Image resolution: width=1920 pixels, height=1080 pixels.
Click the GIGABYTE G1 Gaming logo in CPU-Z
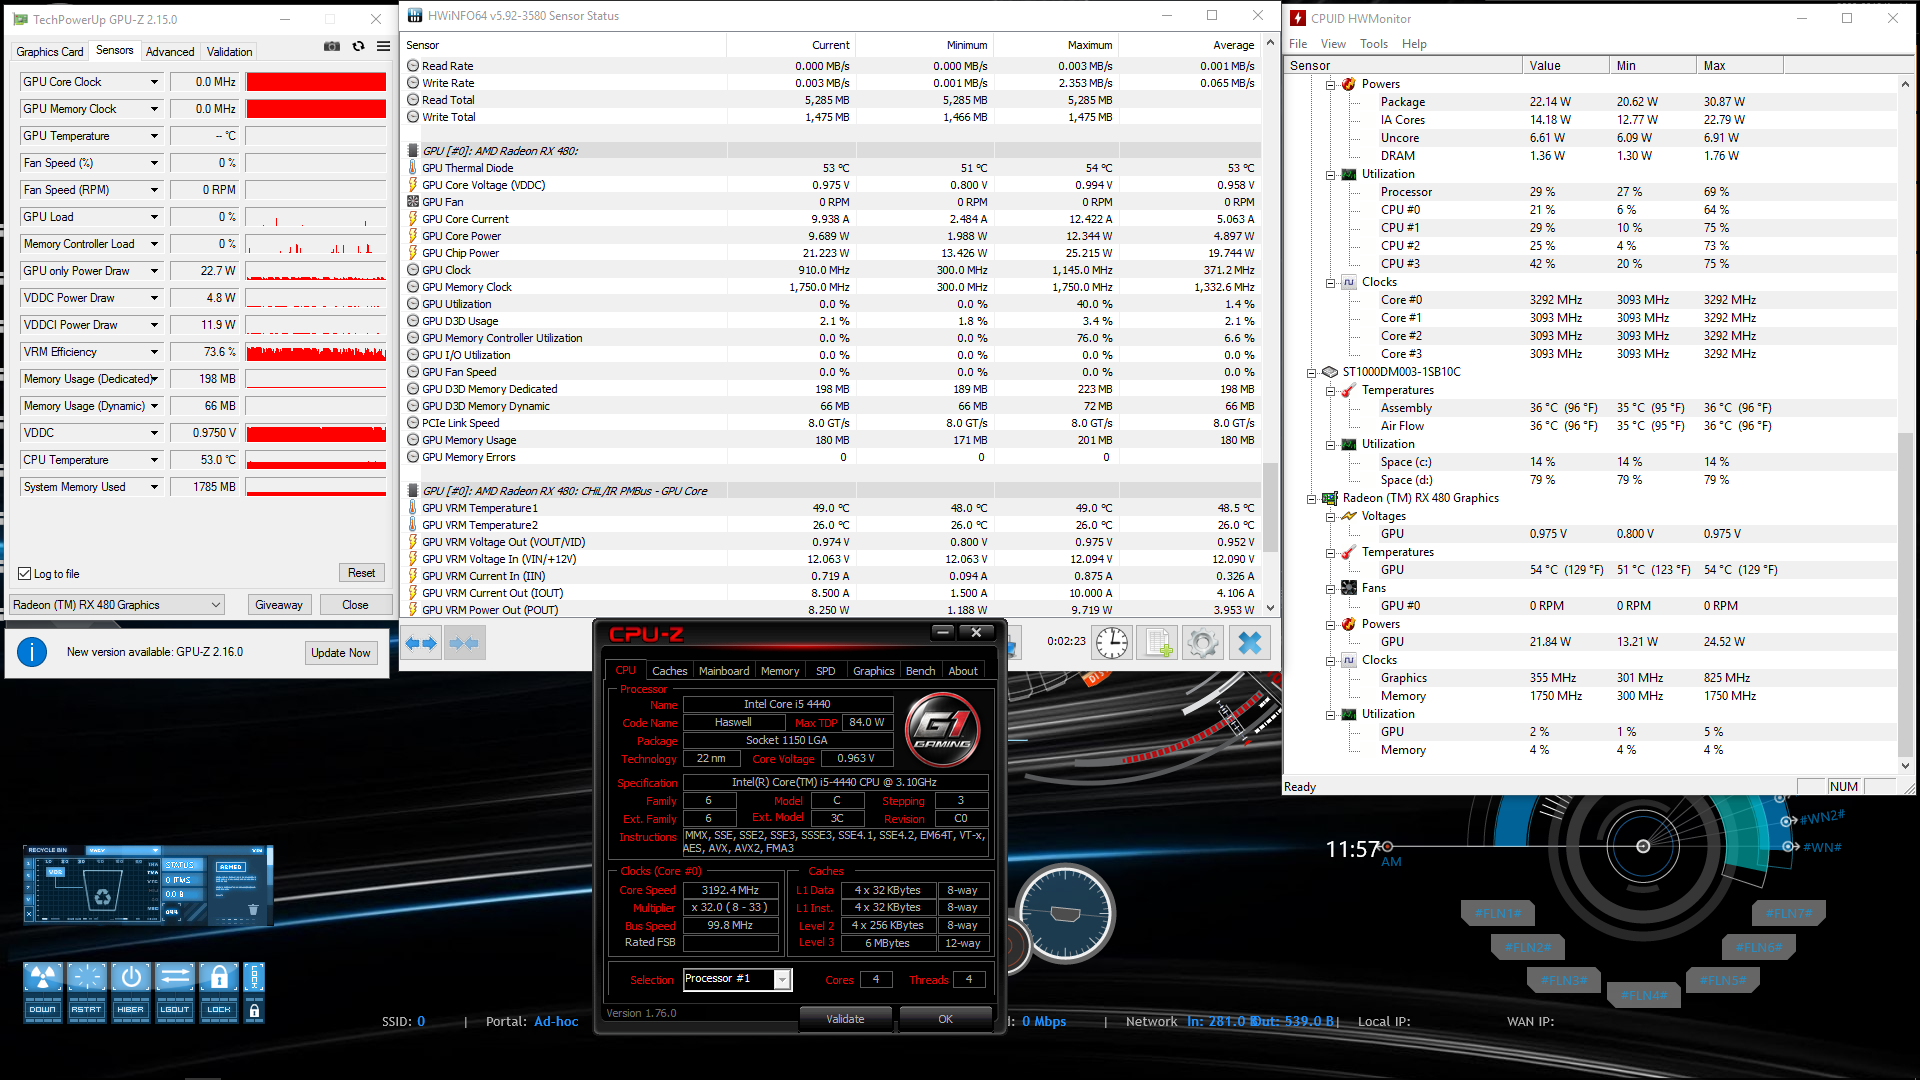pos(942,729)
